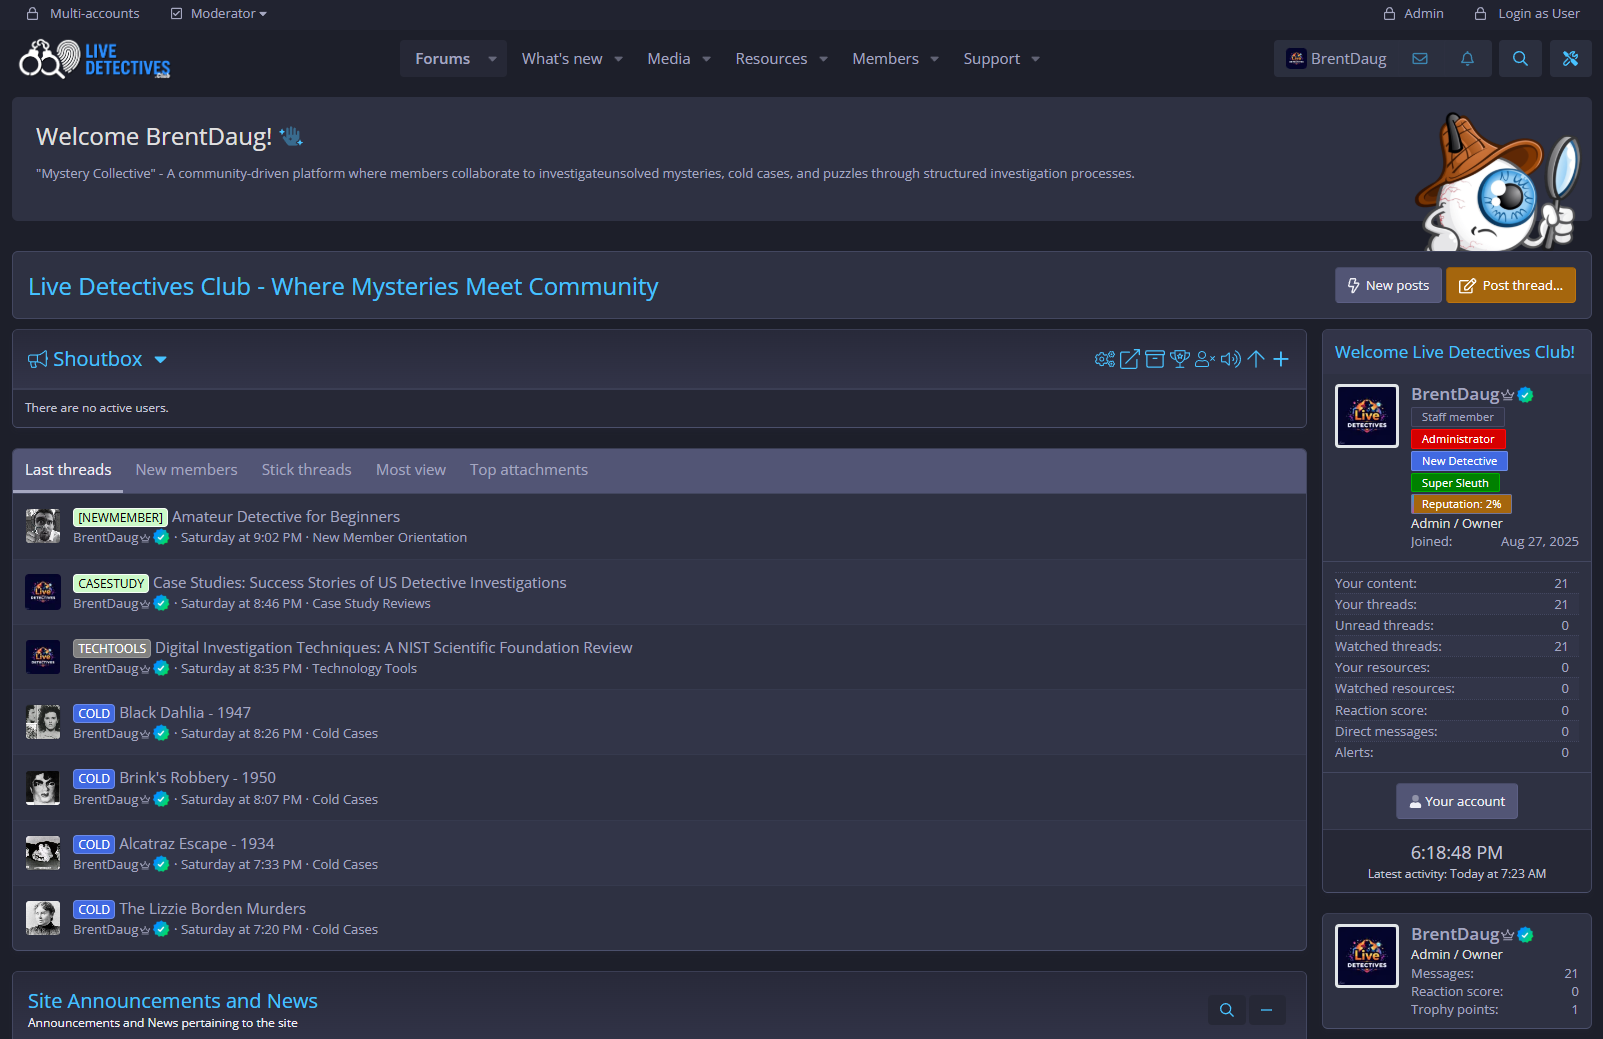Screen dimensions: 1603x1039
Task: Open Black Dahlia - 1947 thread
Action: (185, 713)
